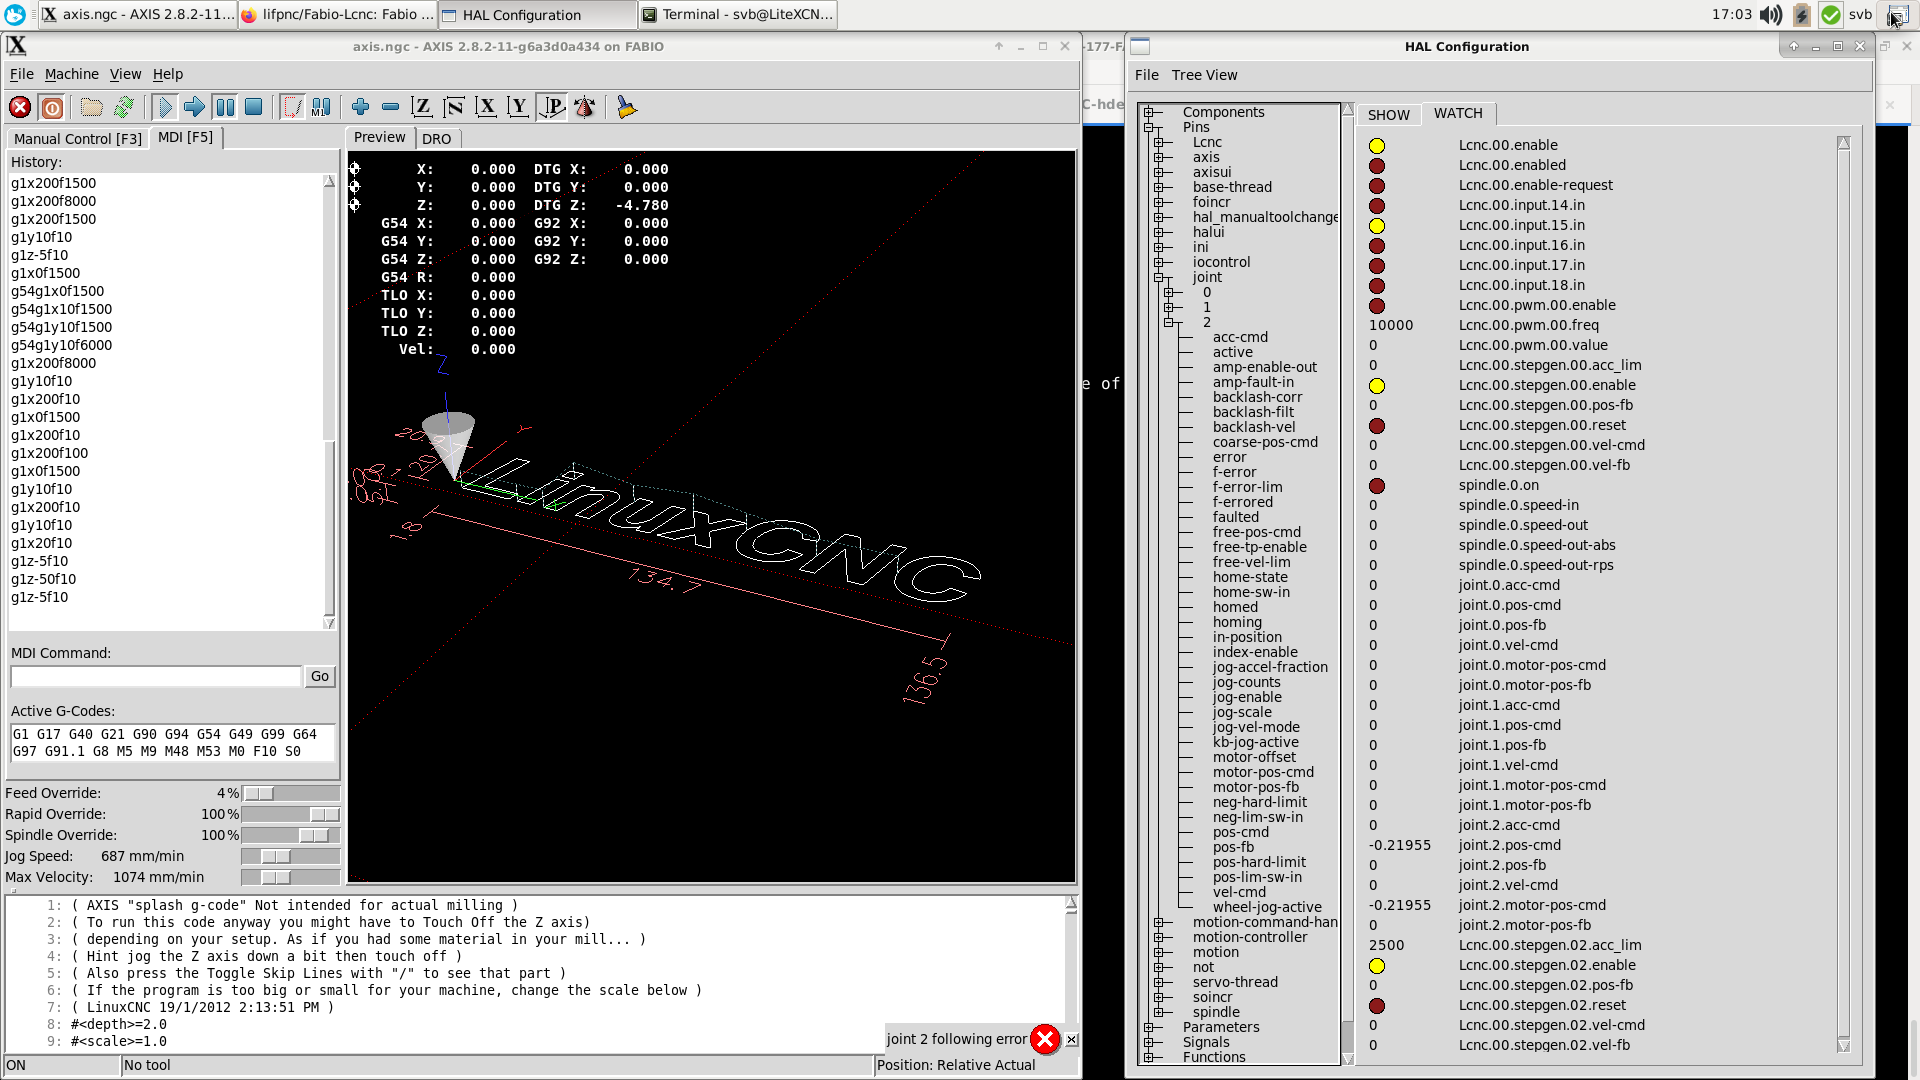1920x1080 pixels.
Task: Expand joint 0 node
Action: 1169,293
